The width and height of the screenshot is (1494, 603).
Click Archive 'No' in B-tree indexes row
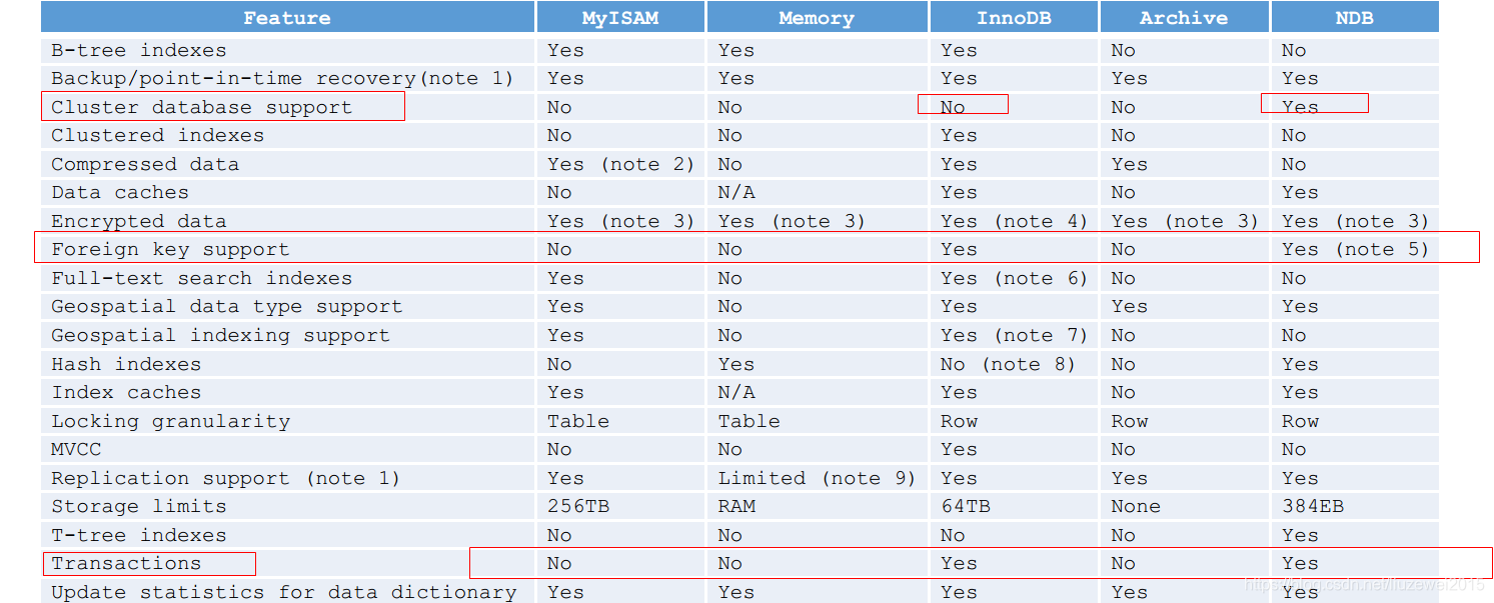click(1124, 50)
